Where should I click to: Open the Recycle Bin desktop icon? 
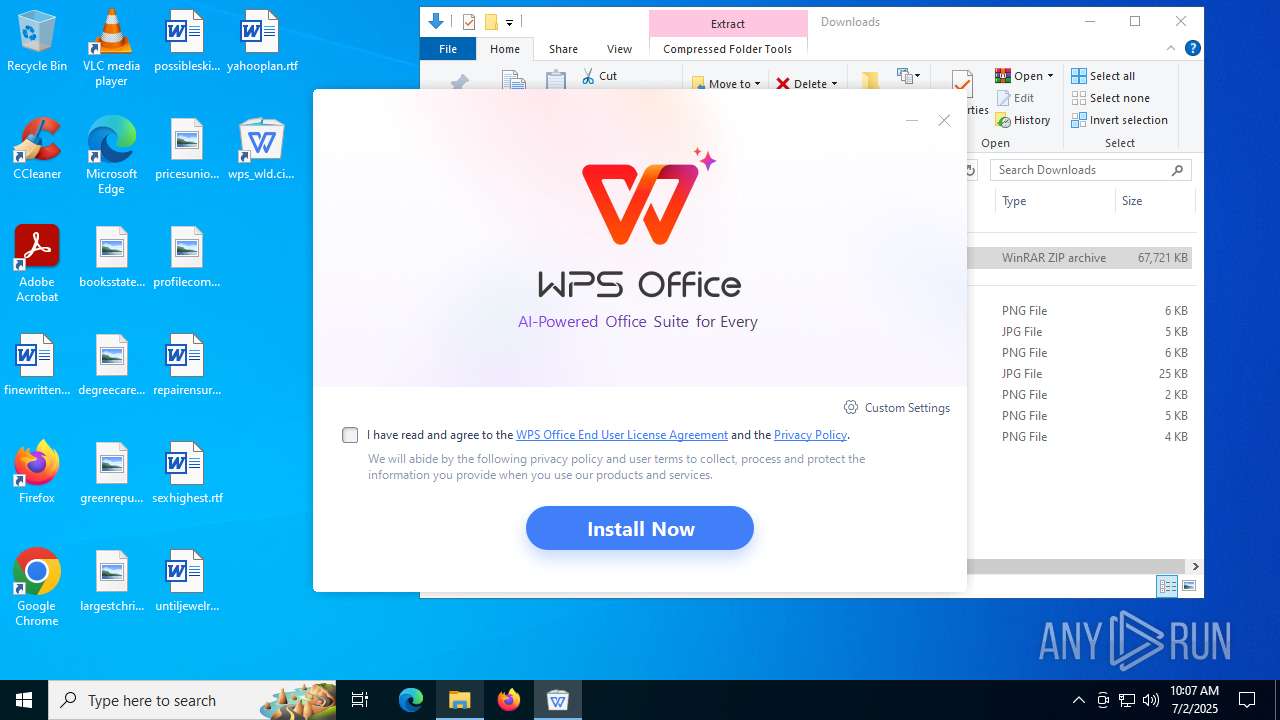37,41
